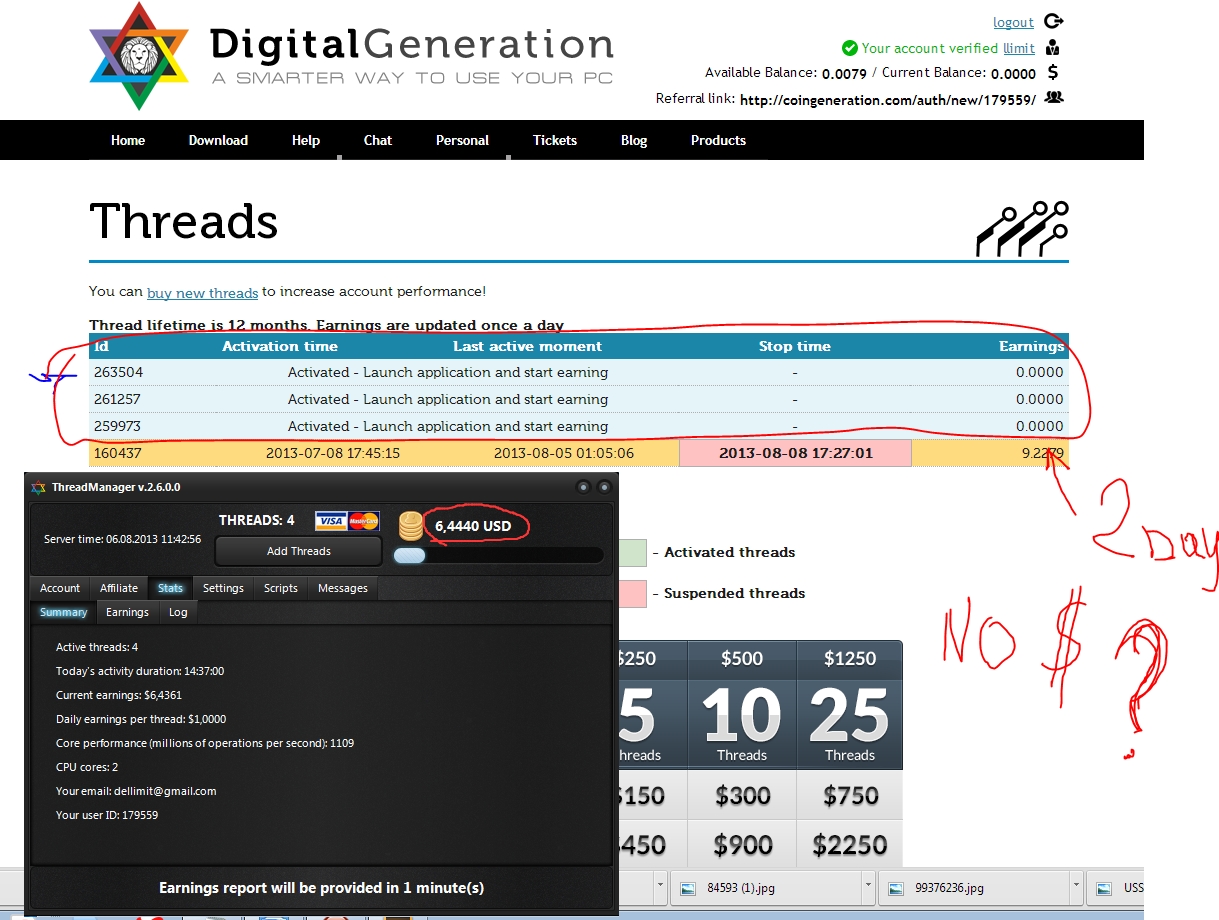Open the Scripts tab

pos(281,588)
